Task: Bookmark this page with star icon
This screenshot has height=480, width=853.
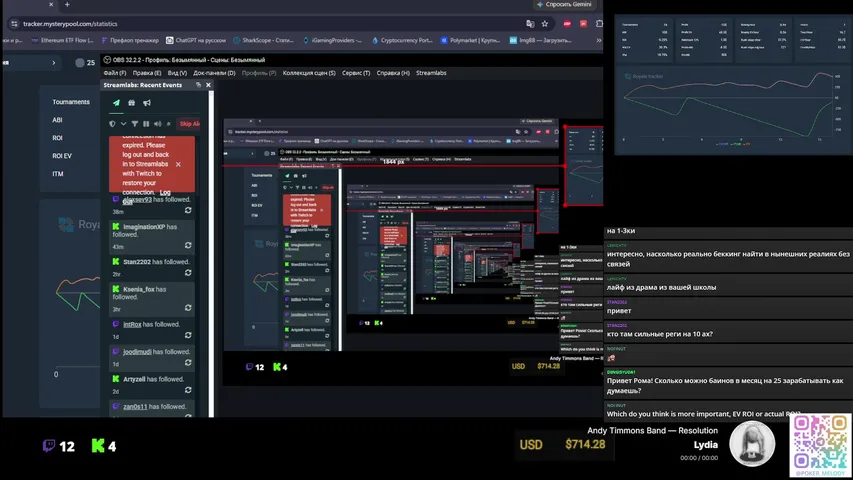Action: [545, 24]
